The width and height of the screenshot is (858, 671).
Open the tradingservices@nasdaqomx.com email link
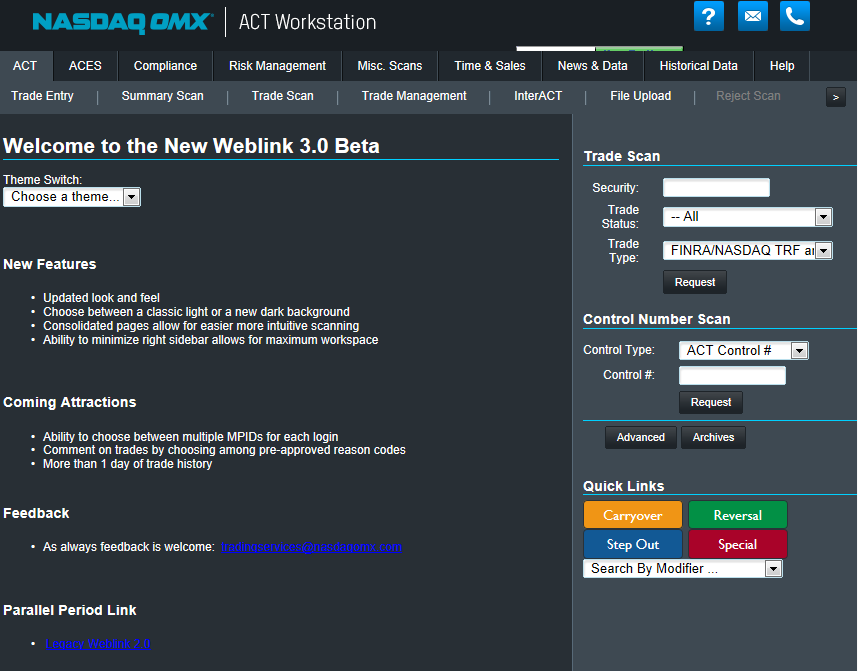[311, 547]
